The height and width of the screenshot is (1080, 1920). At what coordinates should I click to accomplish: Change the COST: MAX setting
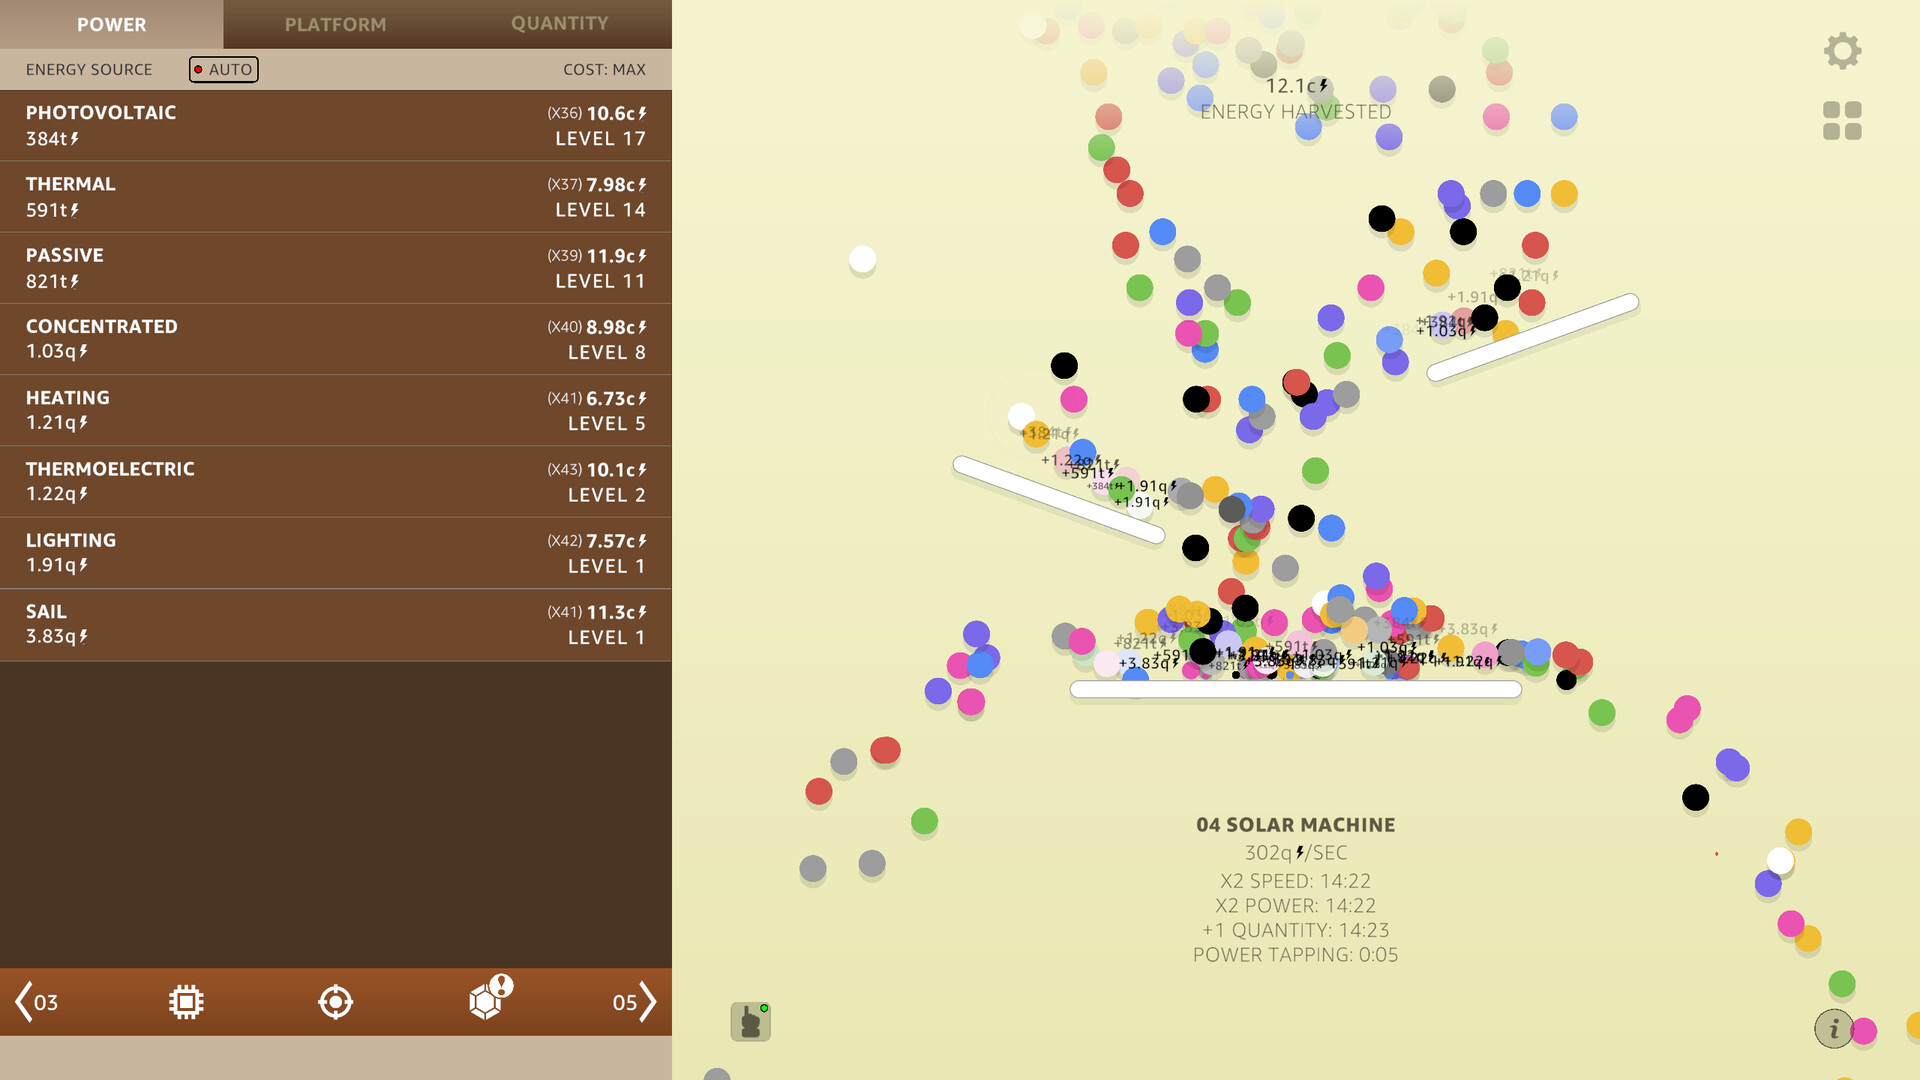[604, 69]
